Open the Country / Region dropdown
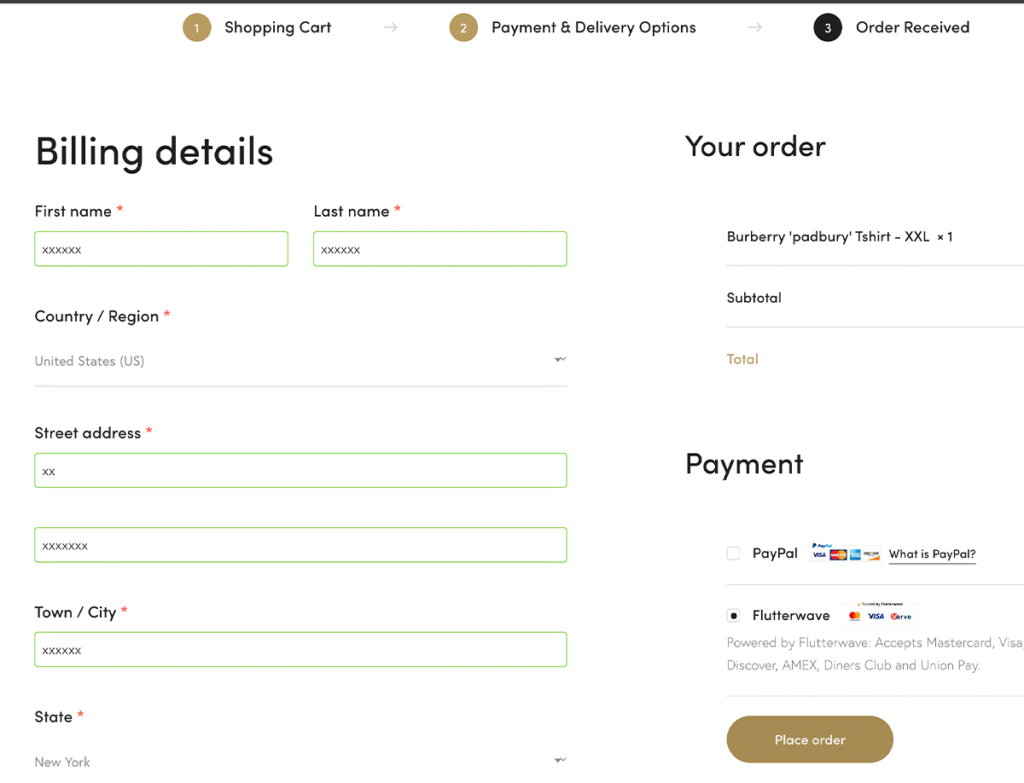 300,360
